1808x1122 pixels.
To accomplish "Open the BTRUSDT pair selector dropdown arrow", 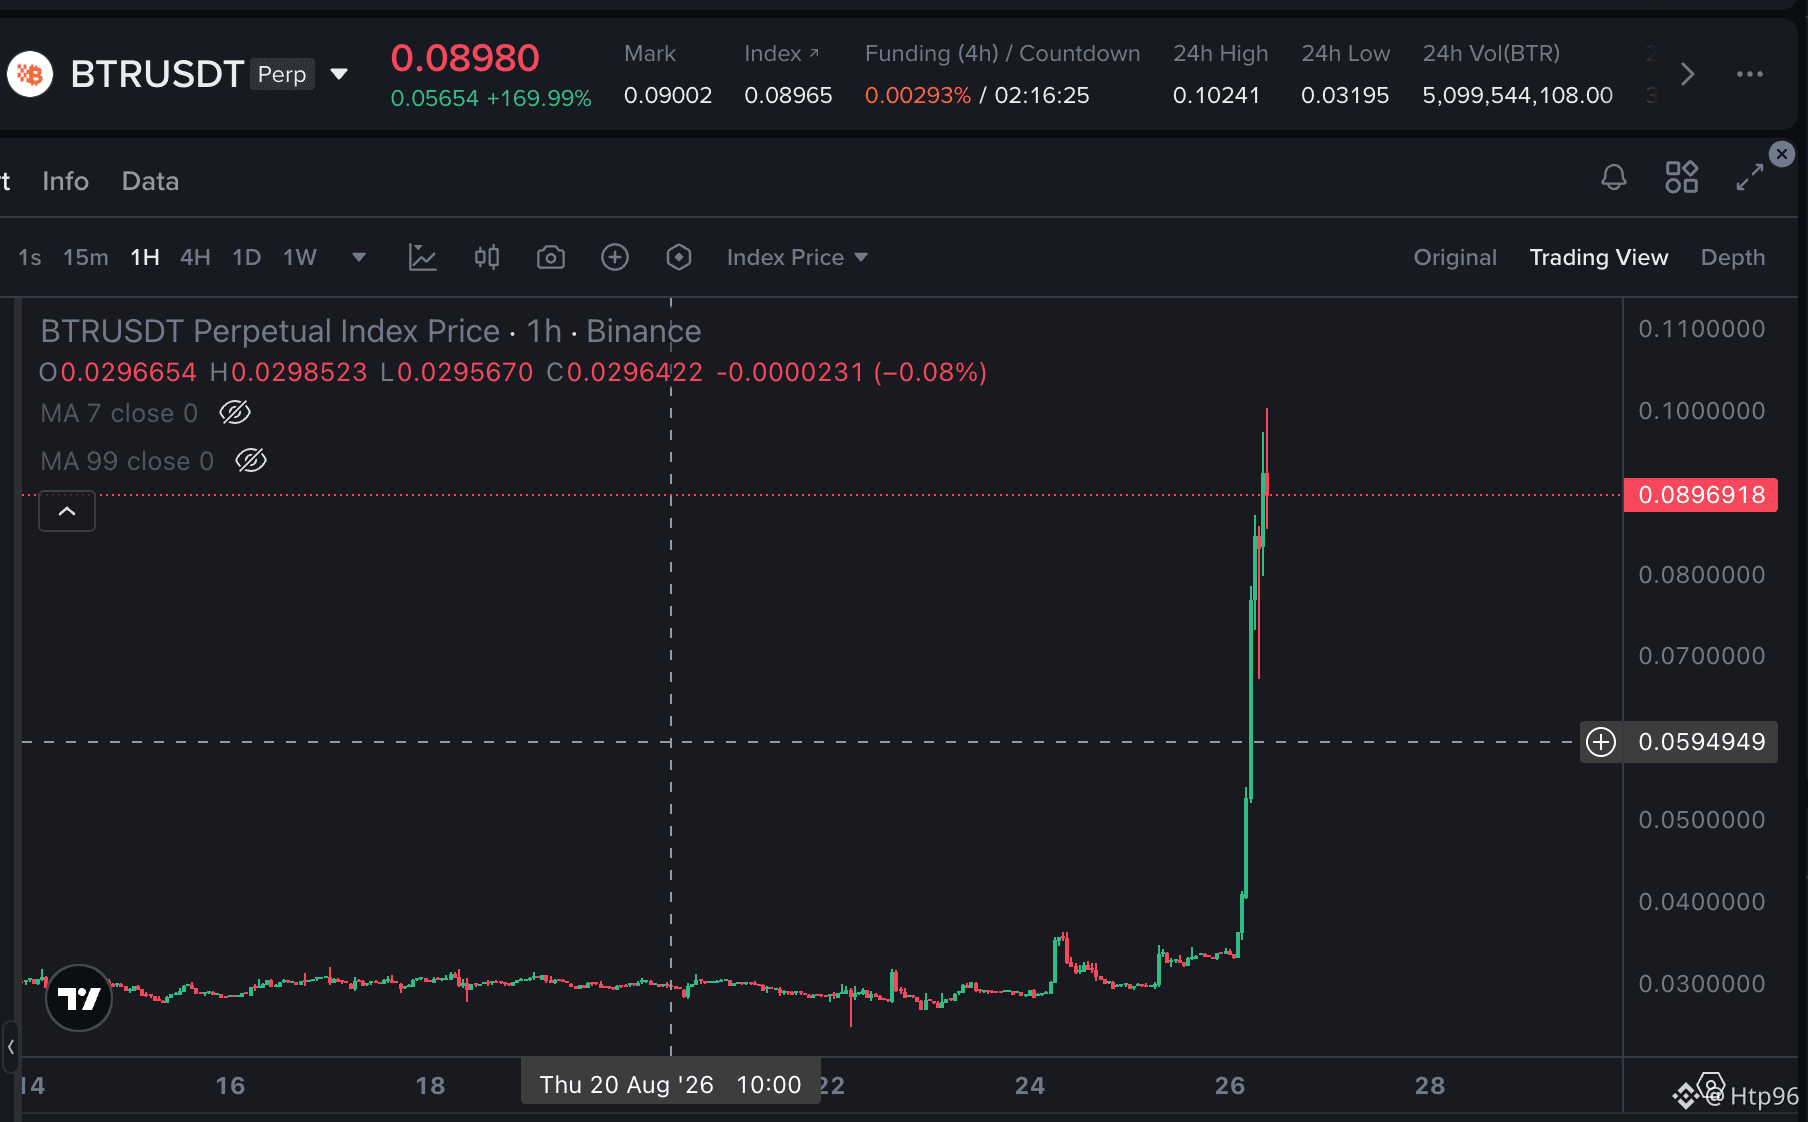I will click(x=339, y=74).
